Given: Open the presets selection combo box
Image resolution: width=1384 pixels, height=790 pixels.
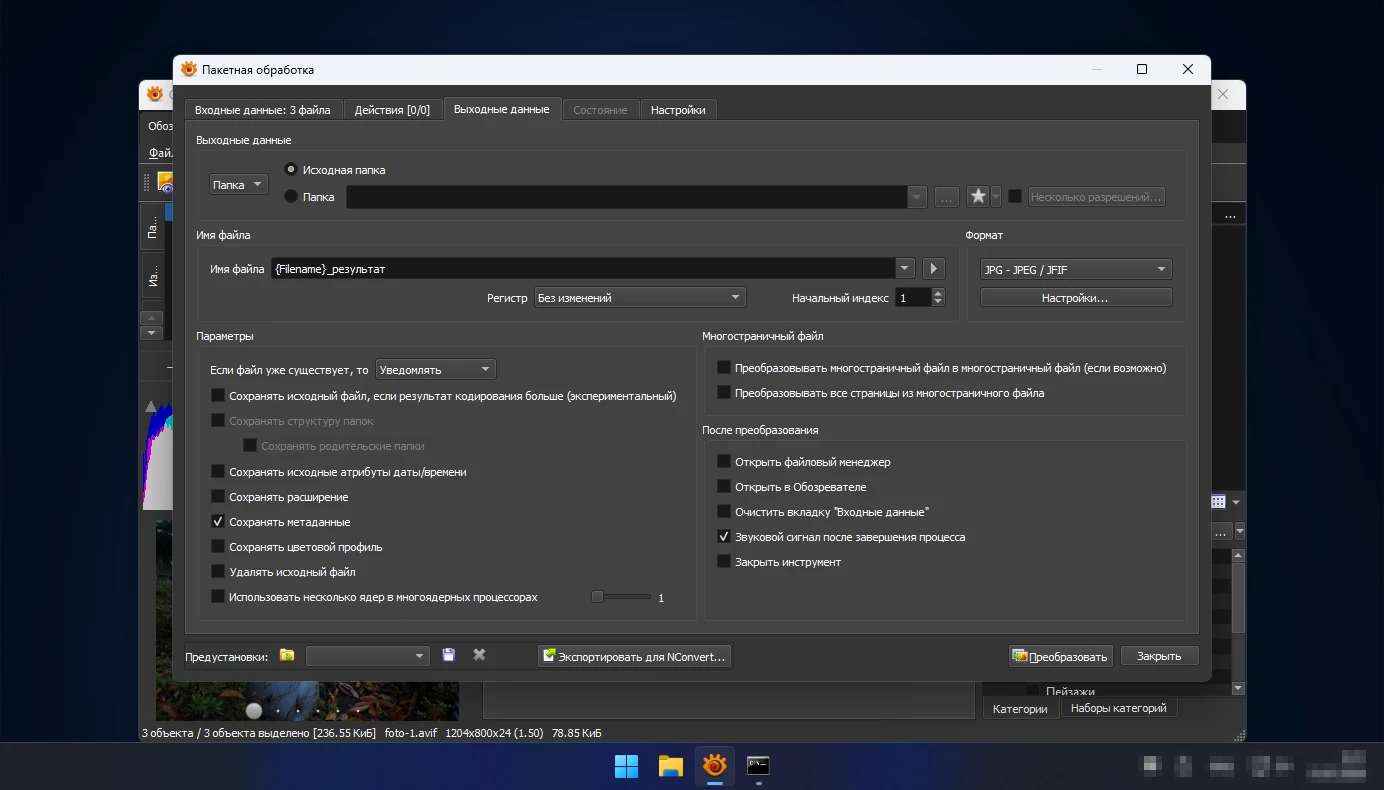Looking at the screenshot, I should [368, 656].
